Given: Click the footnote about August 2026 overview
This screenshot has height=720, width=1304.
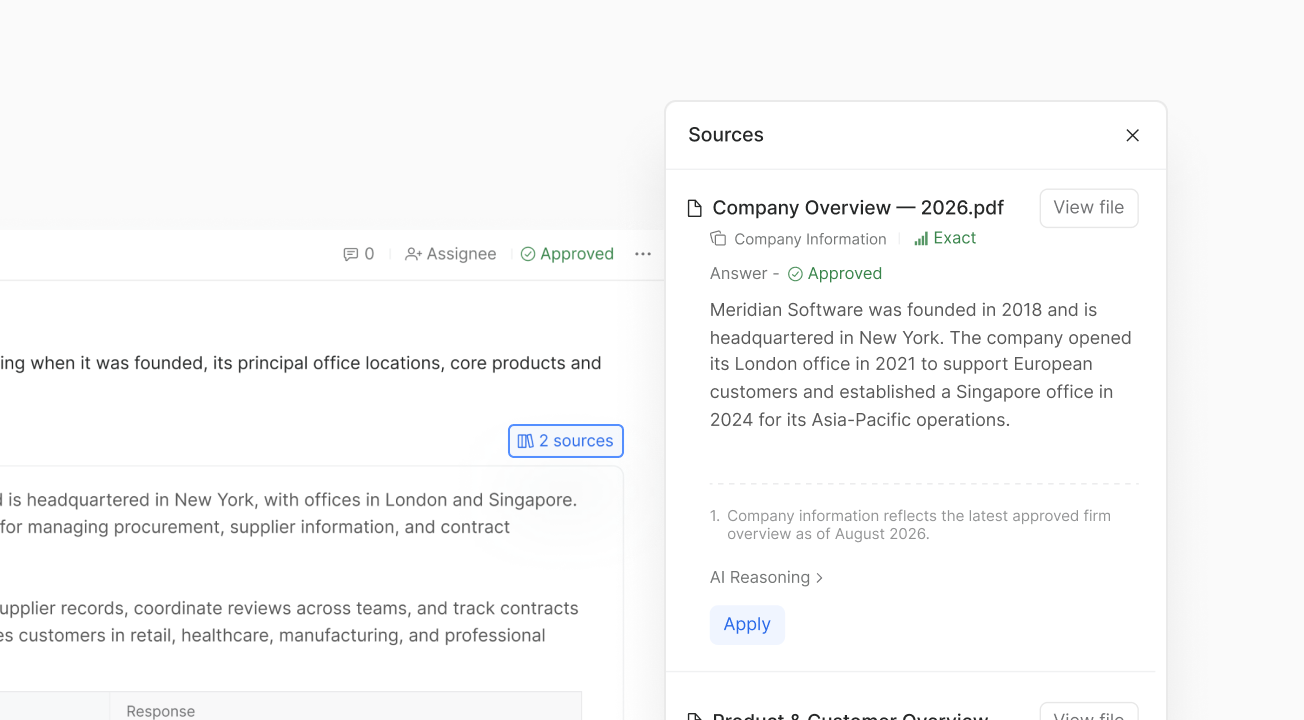Looking at the screenshot, I should (x=919, y=525).
